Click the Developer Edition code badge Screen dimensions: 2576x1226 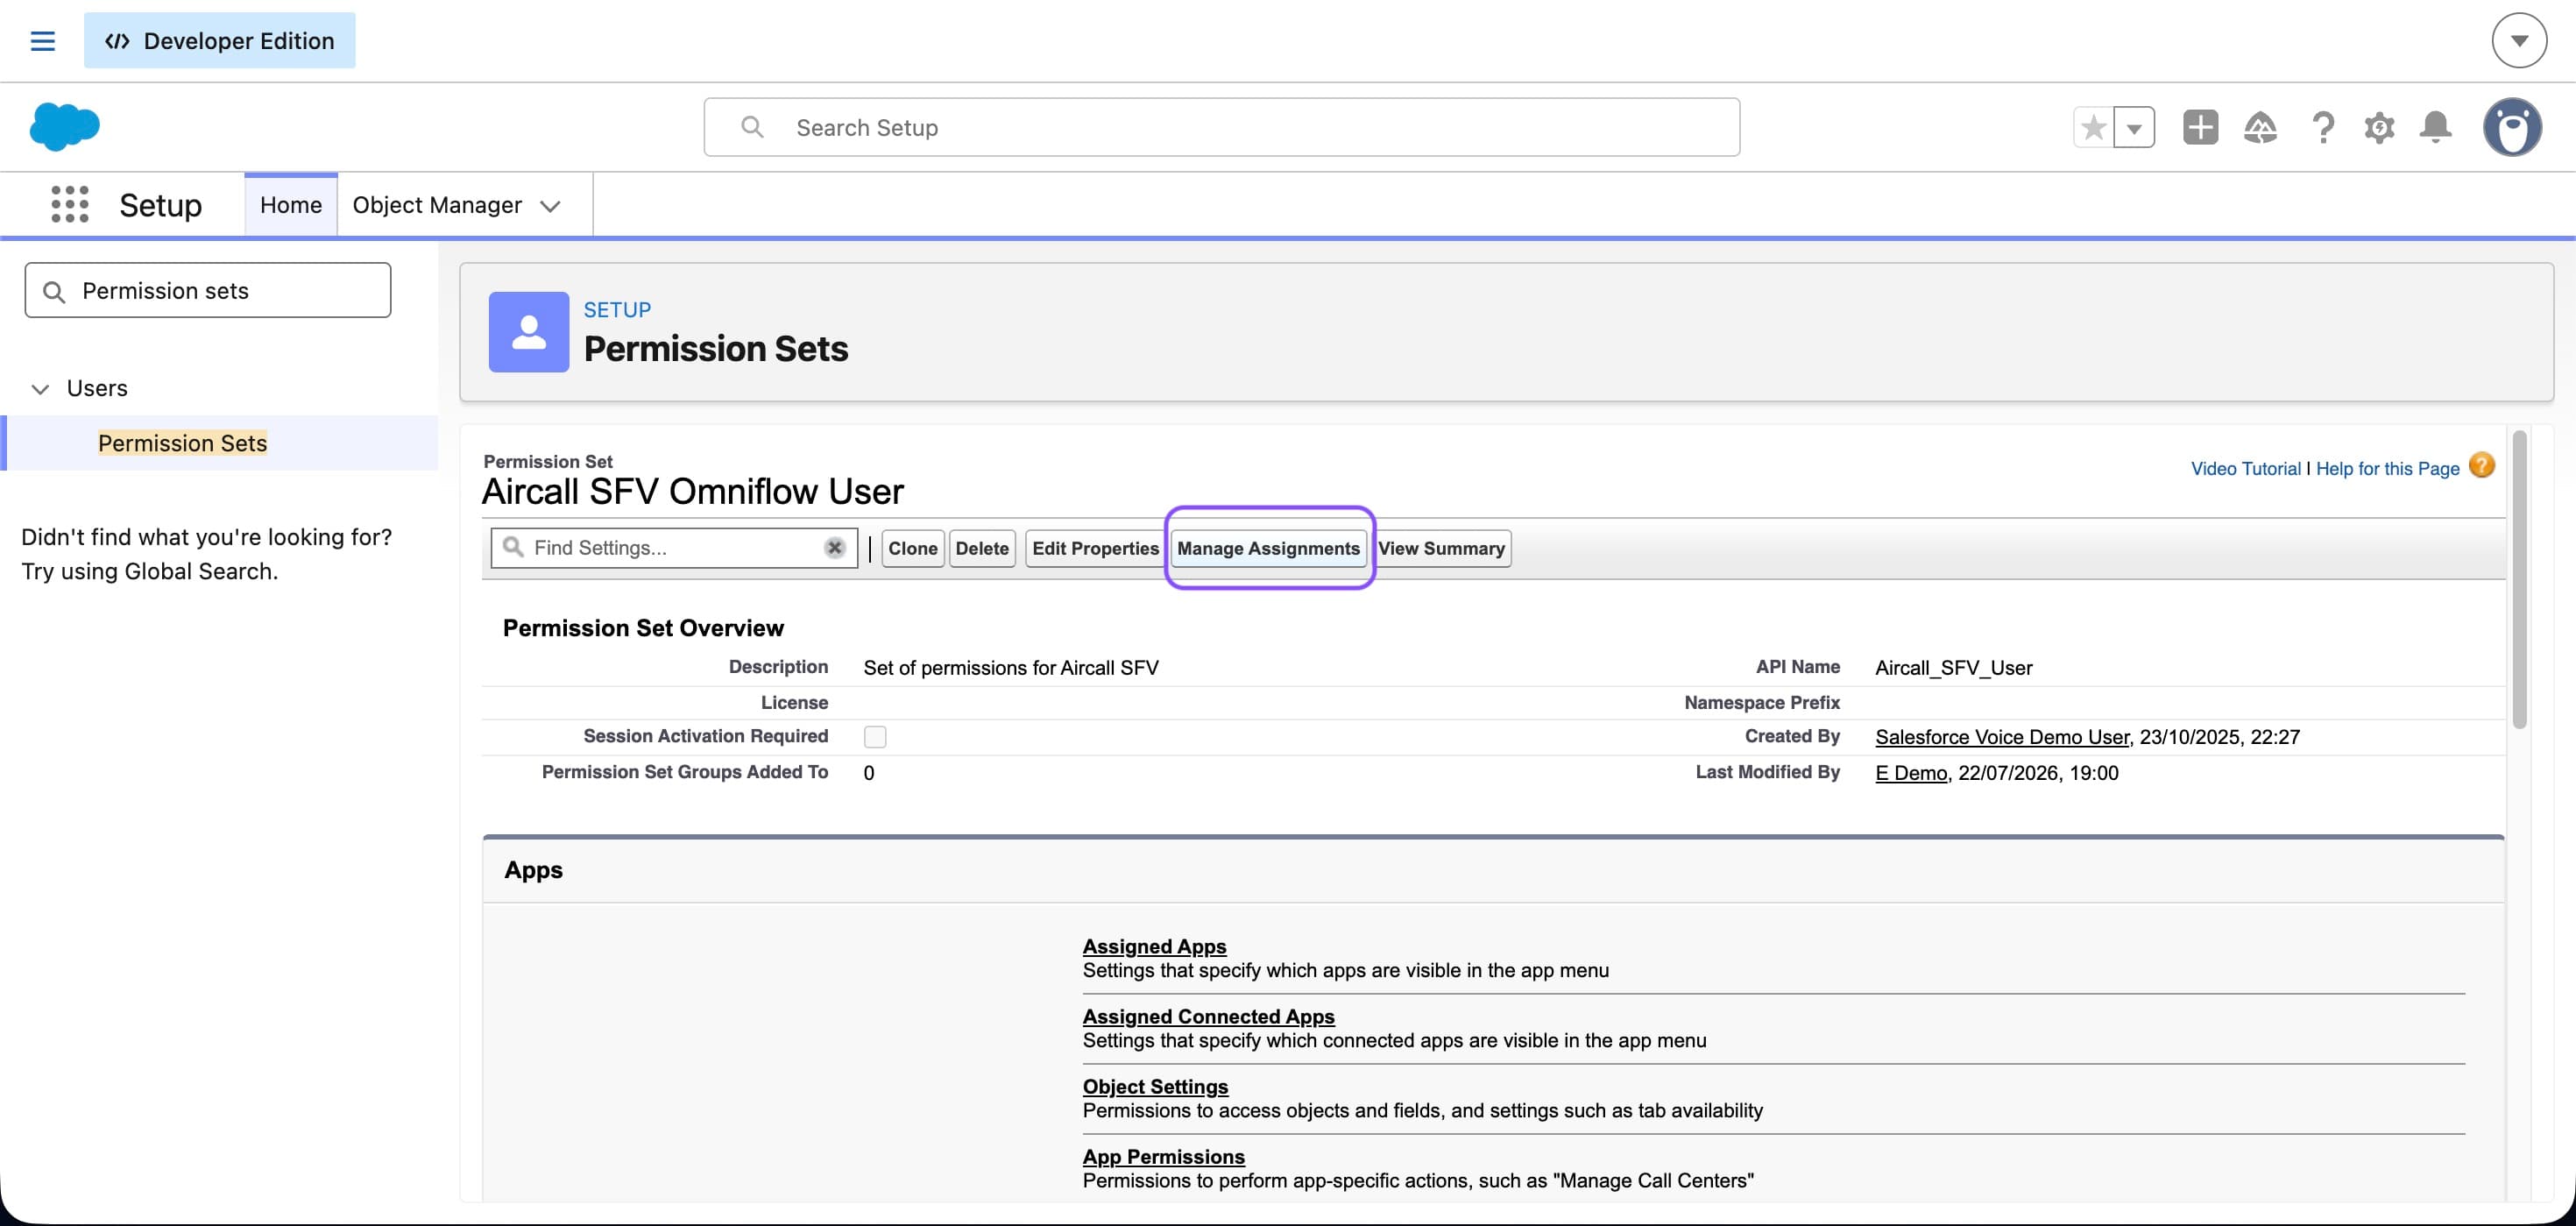[x=219, y=41]
